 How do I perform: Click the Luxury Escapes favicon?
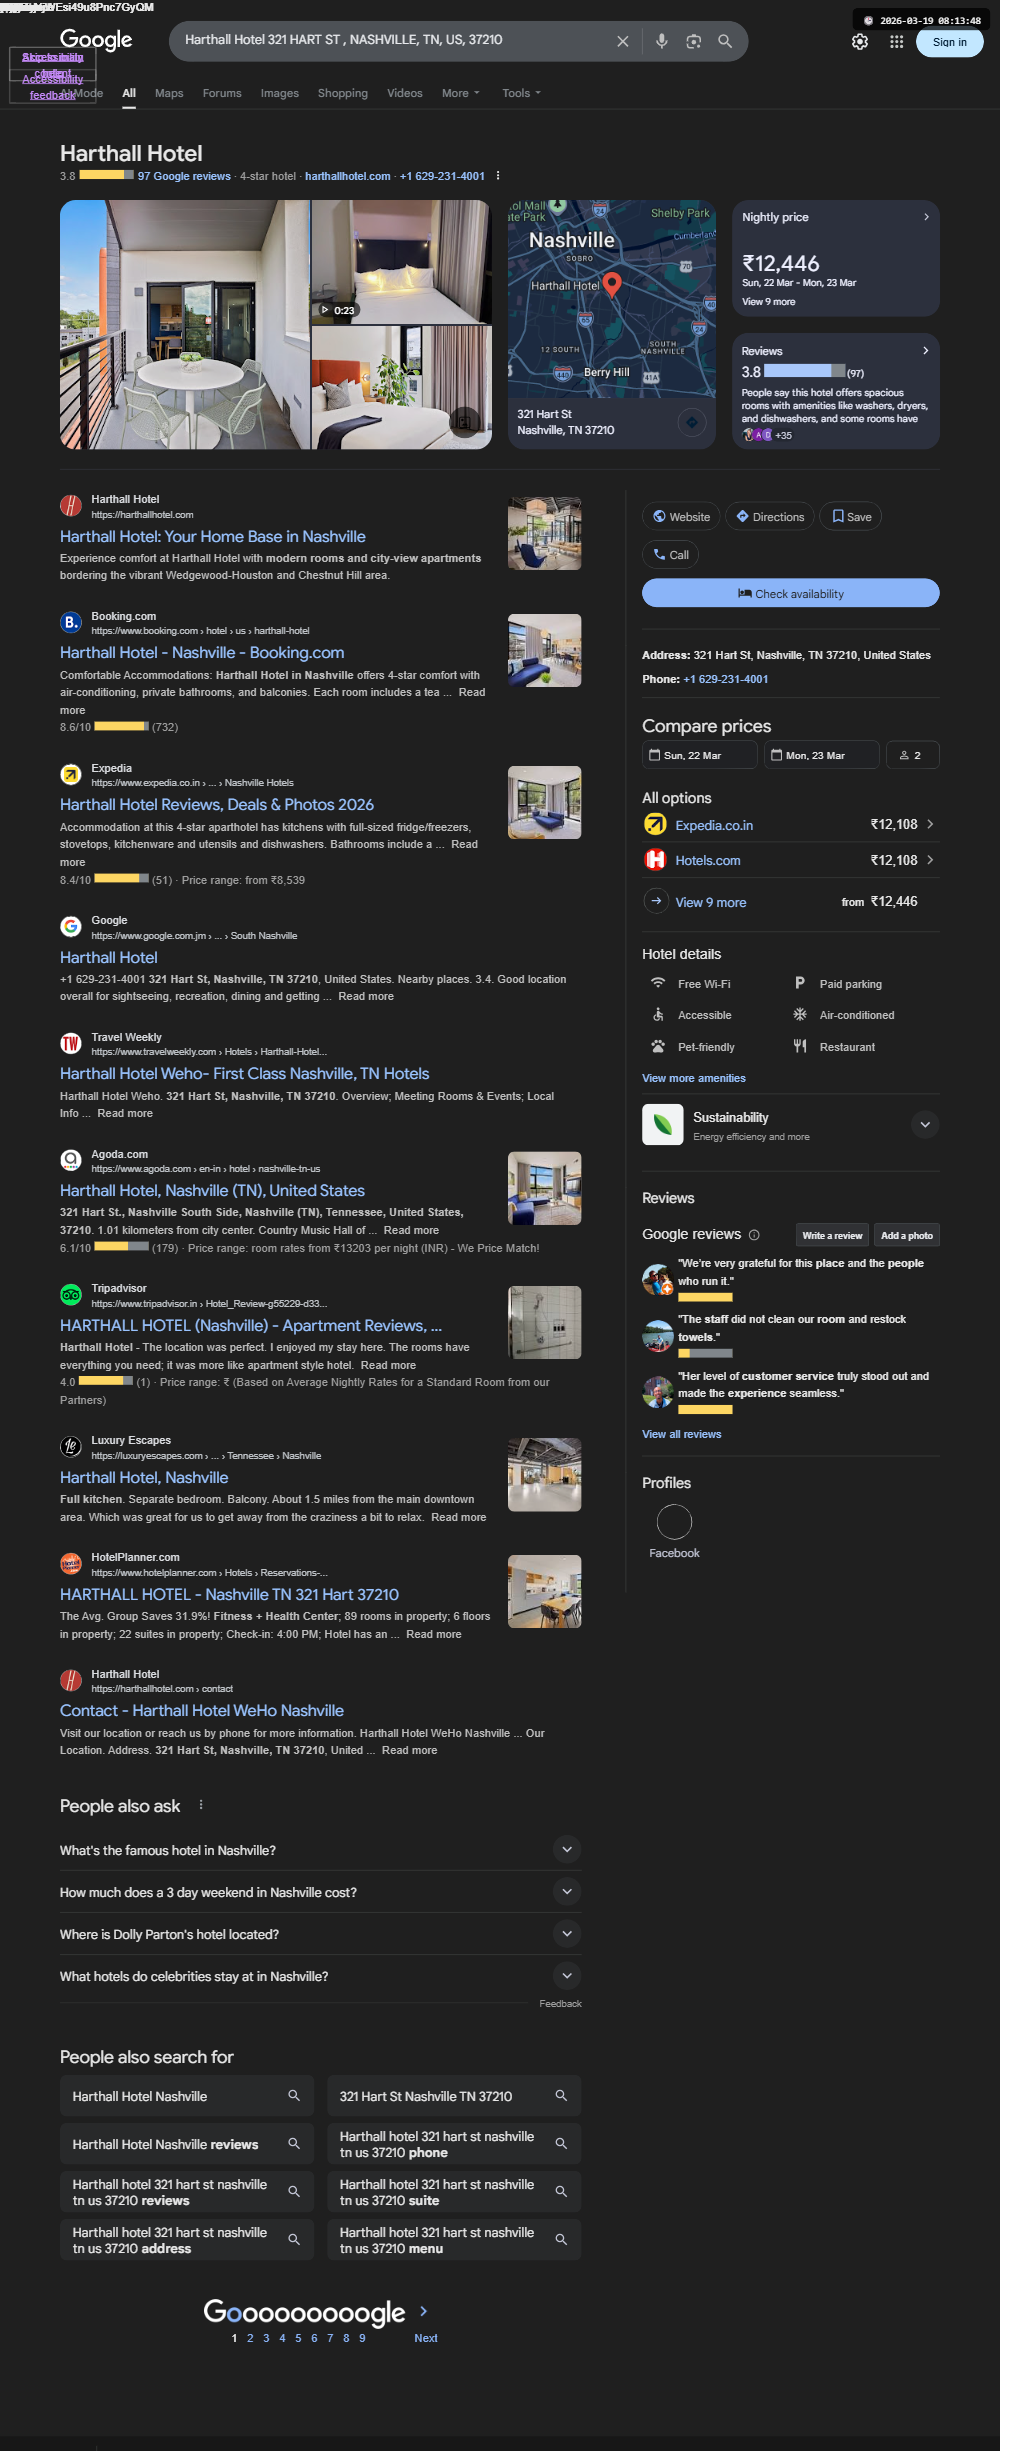(x=71, y=1446)
